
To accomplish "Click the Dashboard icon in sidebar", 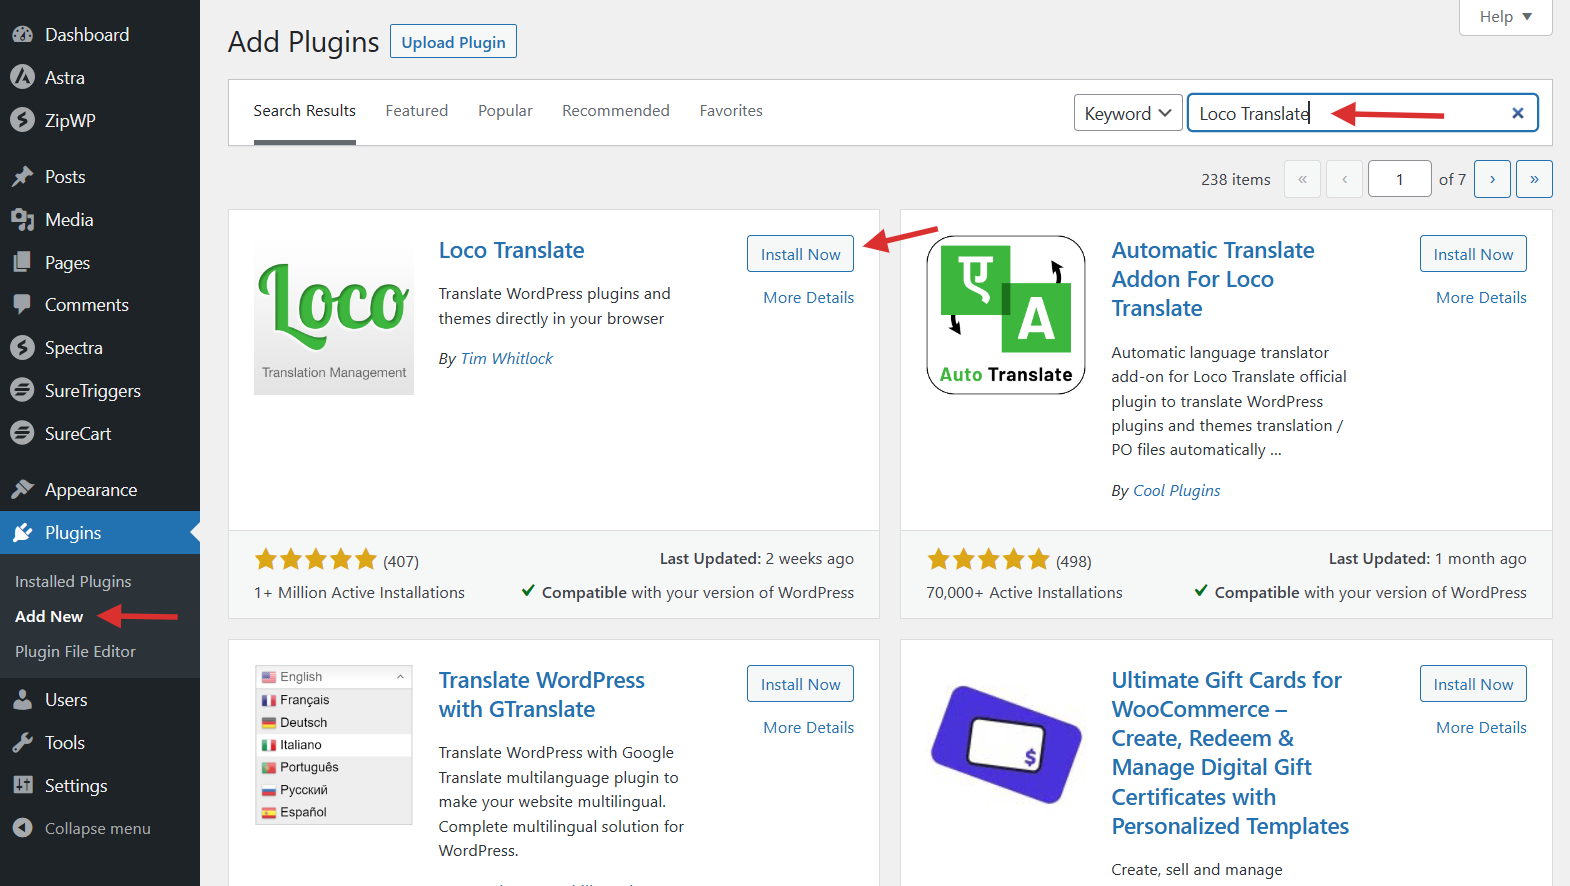I will (22, 35).
